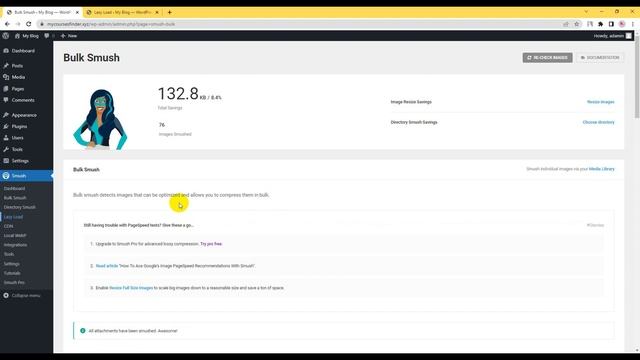Go back in the browser
640x360 pixels.
[7, 24]
